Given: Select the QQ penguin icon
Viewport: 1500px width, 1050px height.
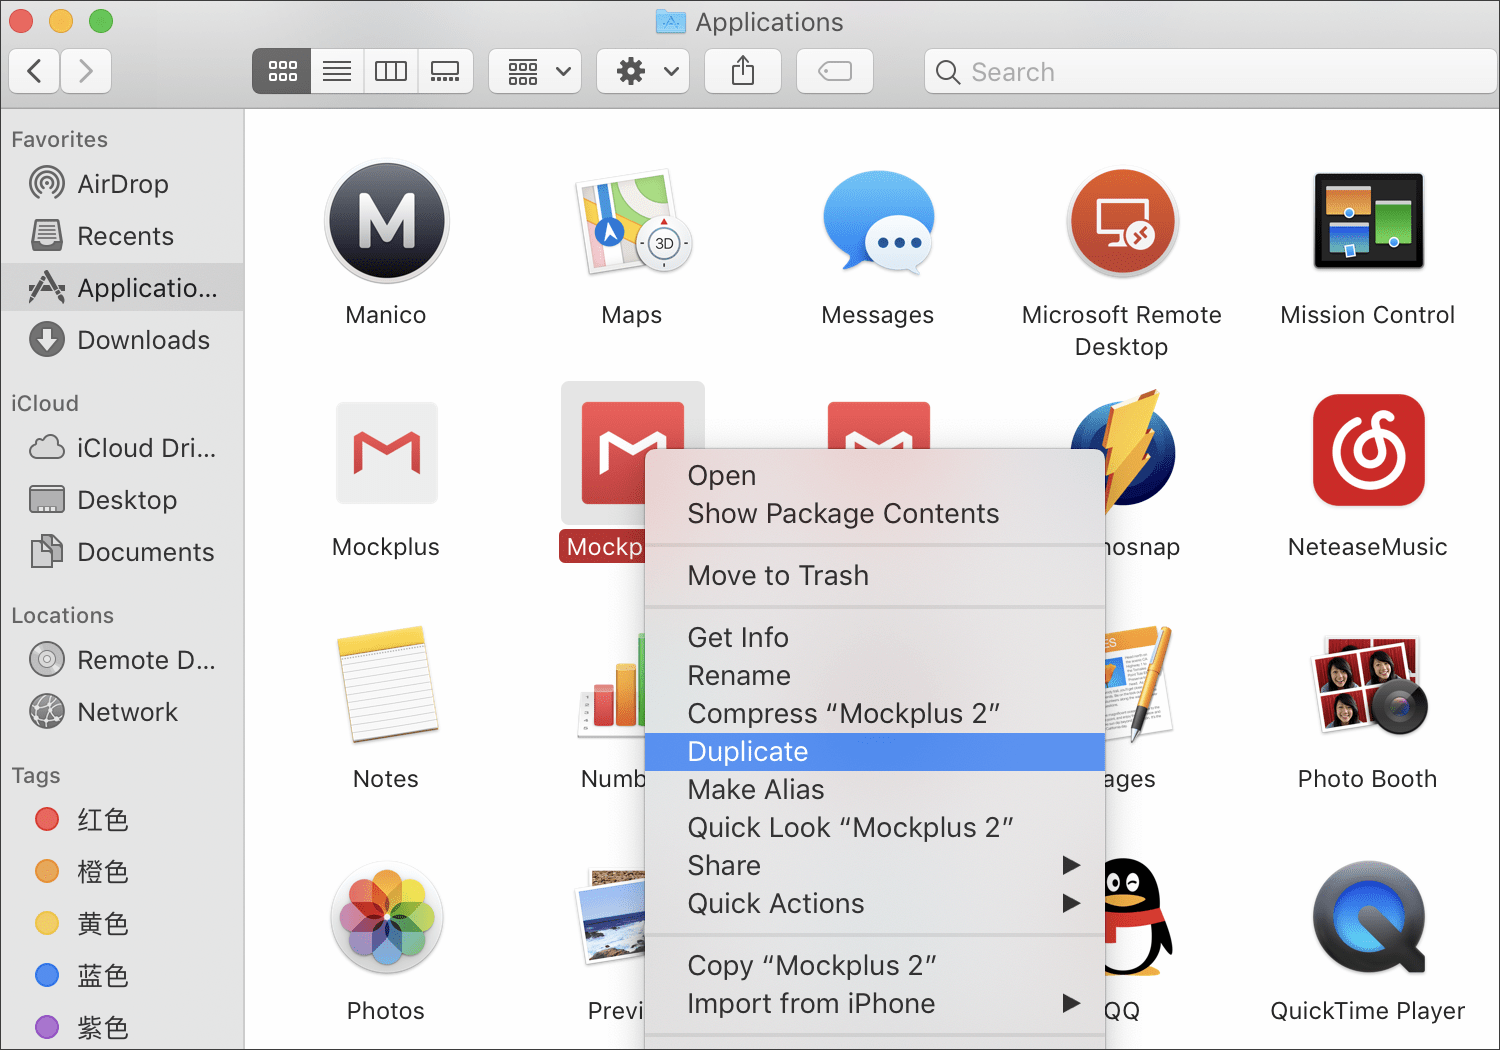Looking at the screenshot, I should click(x=1137, y=917).
